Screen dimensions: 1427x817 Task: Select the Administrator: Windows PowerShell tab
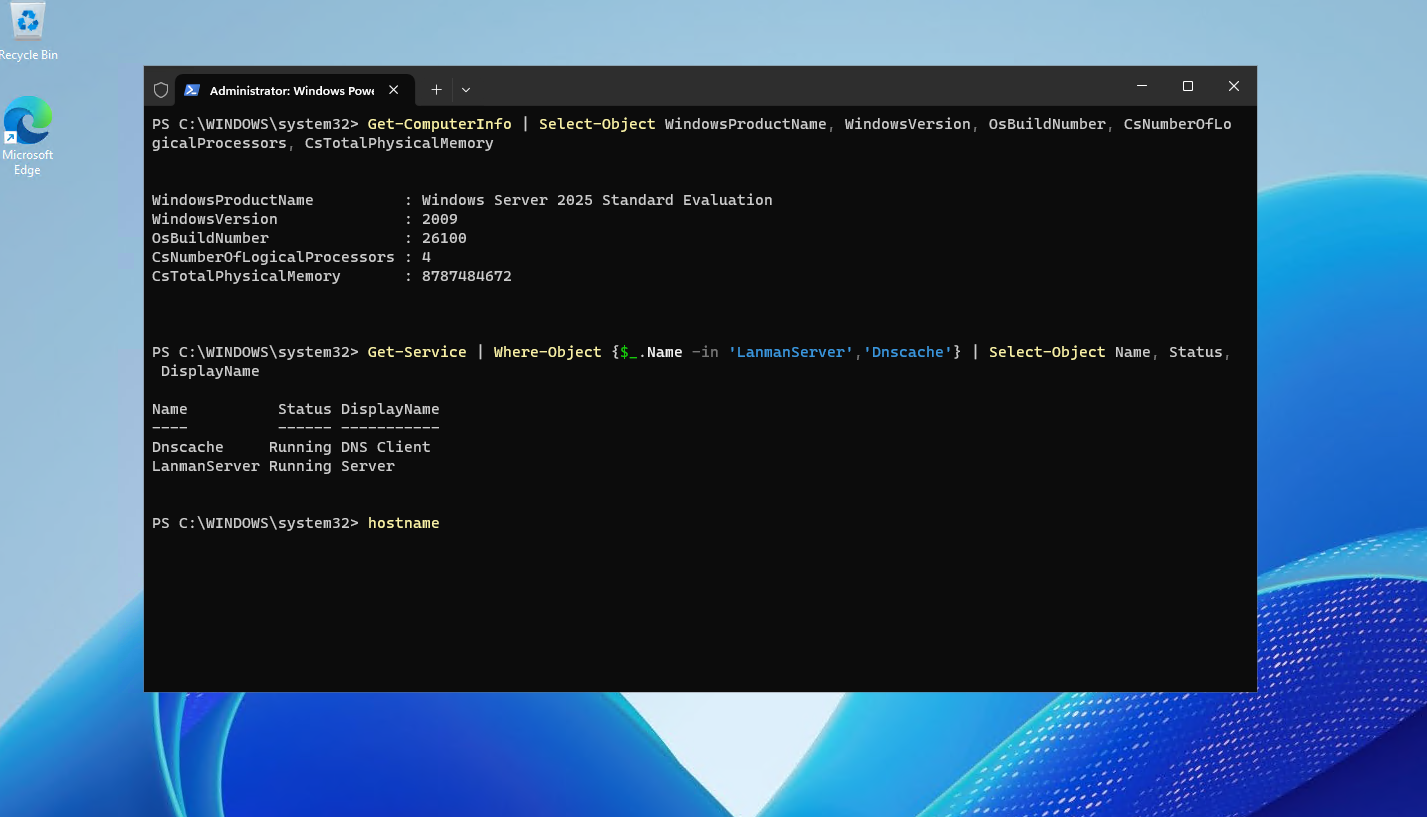coord(292,90)
